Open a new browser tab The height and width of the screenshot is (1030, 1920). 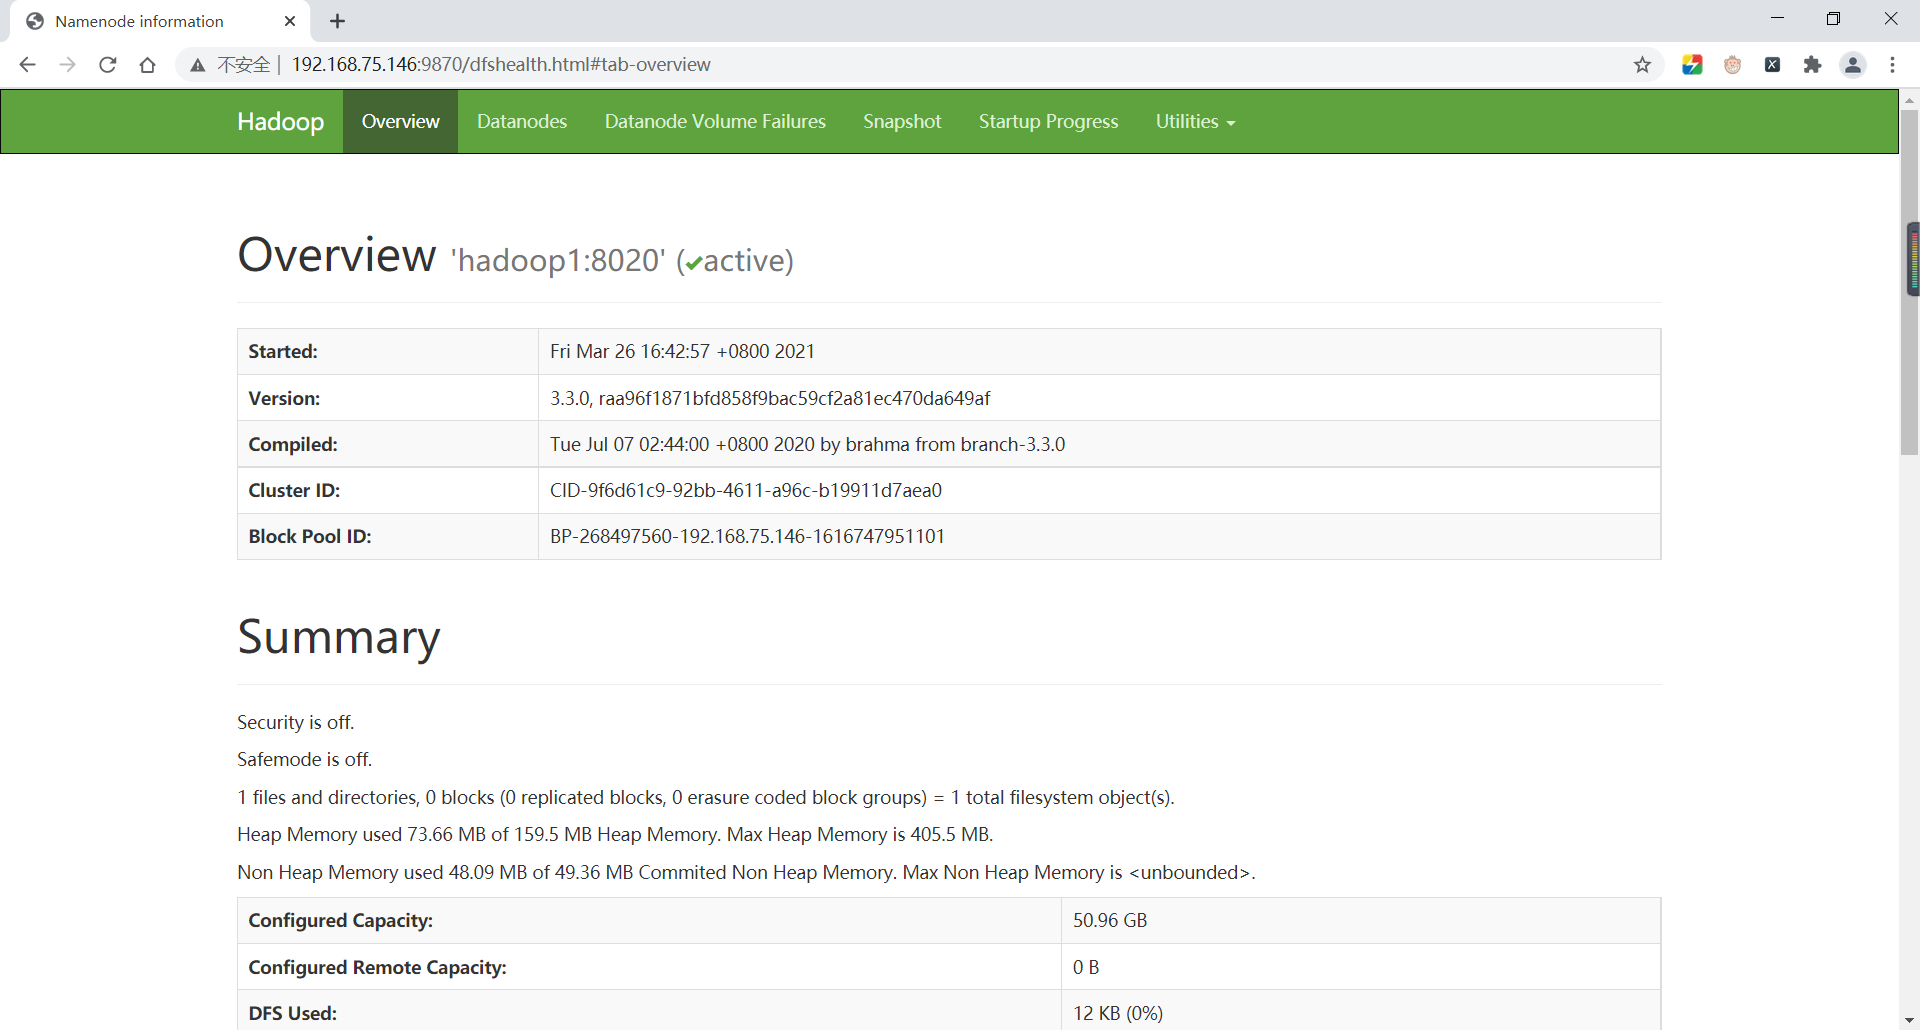[337, 21]
